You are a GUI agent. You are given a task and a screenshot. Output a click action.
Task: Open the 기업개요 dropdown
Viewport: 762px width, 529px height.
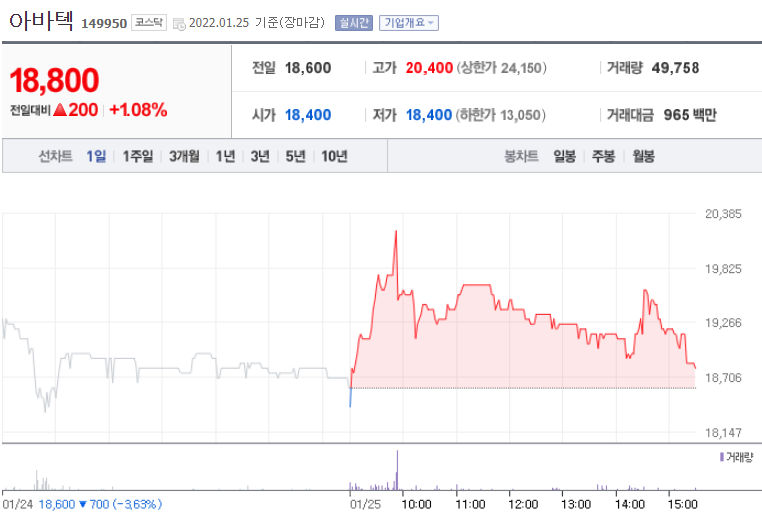[409, 23]
